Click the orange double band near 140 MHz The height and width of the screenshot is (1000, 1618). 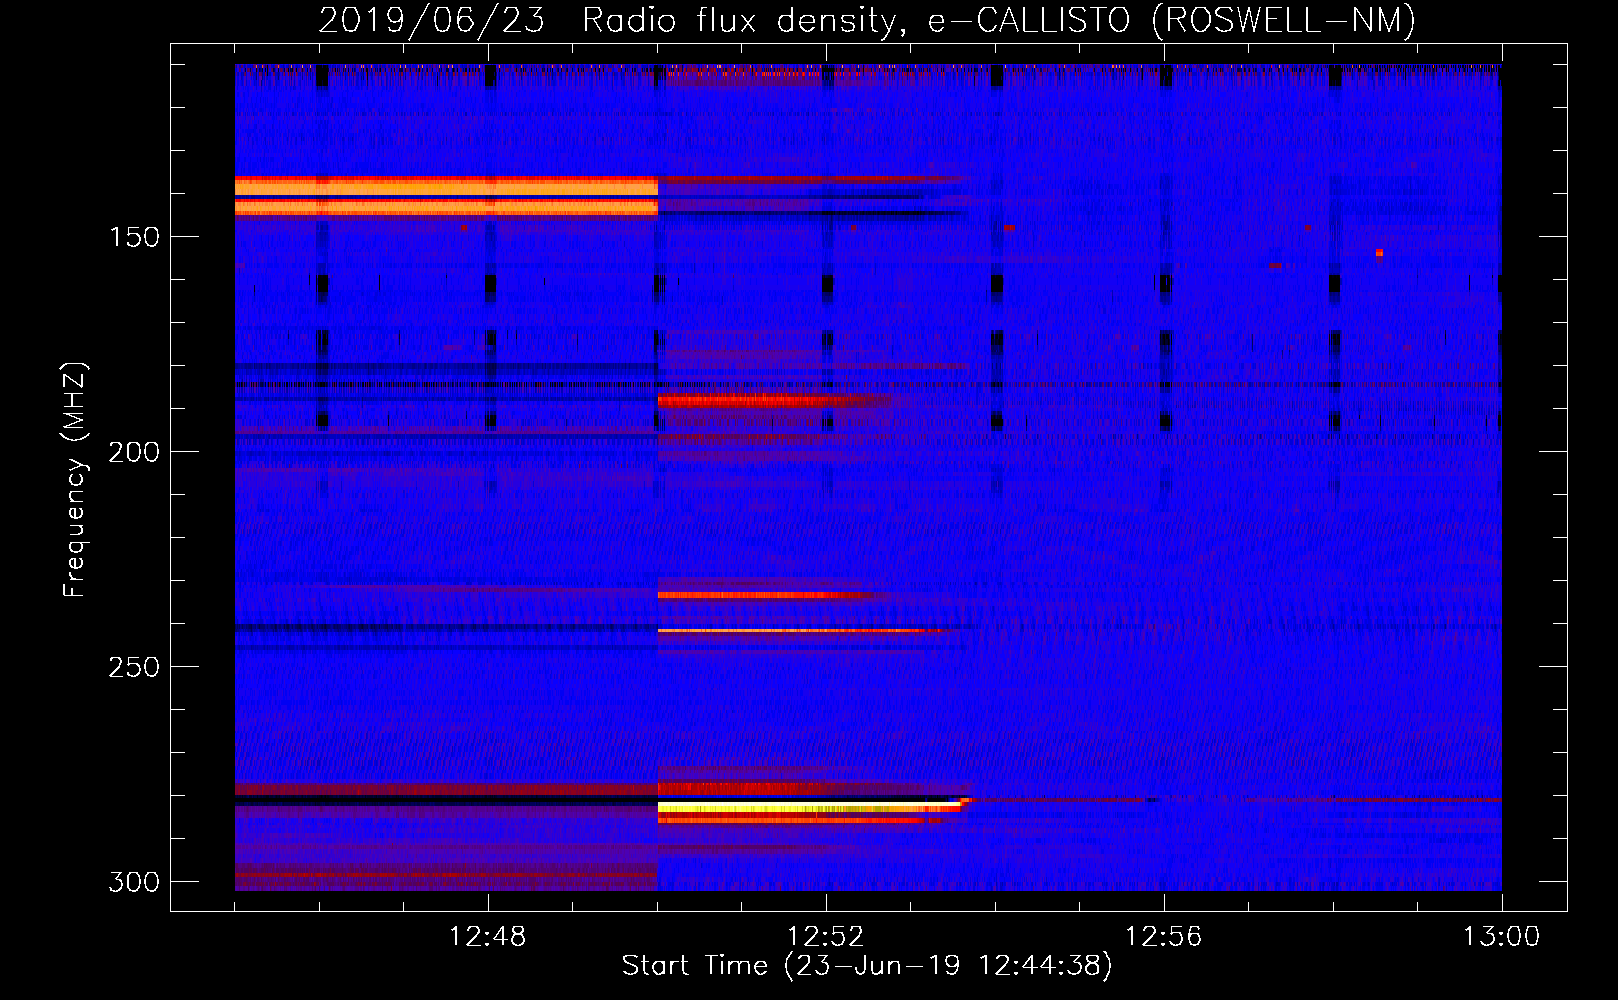point(446,196)
